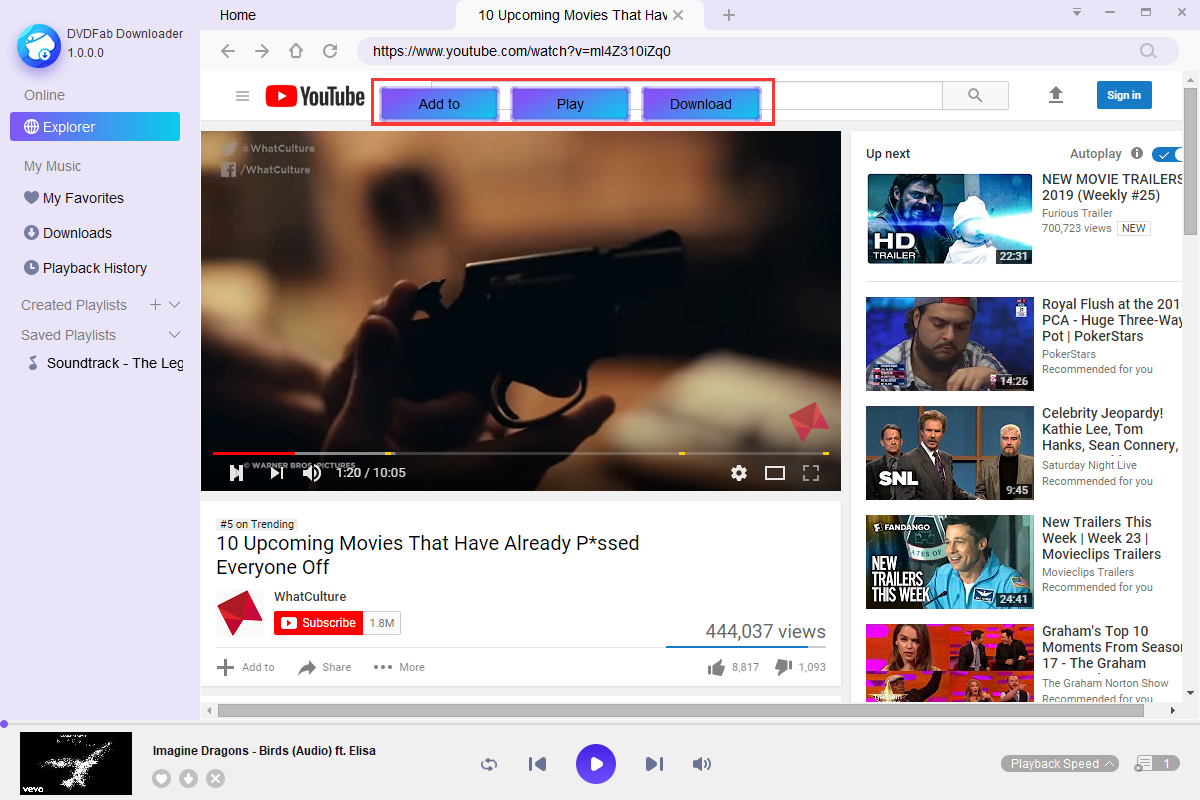This screenshot has height=800, width=1200.
Task: Click the bottom player track progress bar
Action: click(600, 724)
